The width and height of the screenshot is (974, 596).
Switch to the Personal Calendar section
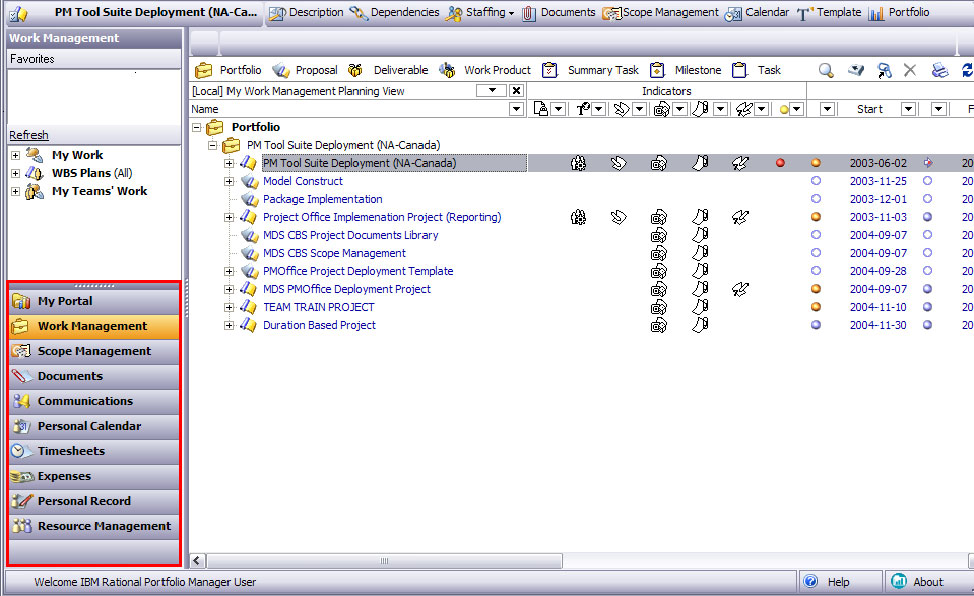coord(94,426)
